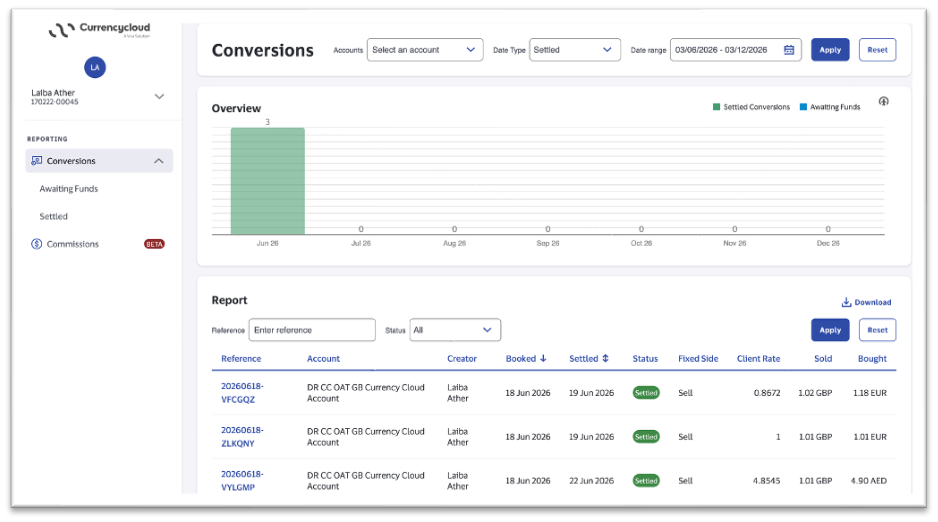The height and width of the screenshot is (522, 938).
Task: Sort by the Sold column header
Action: 823,359
